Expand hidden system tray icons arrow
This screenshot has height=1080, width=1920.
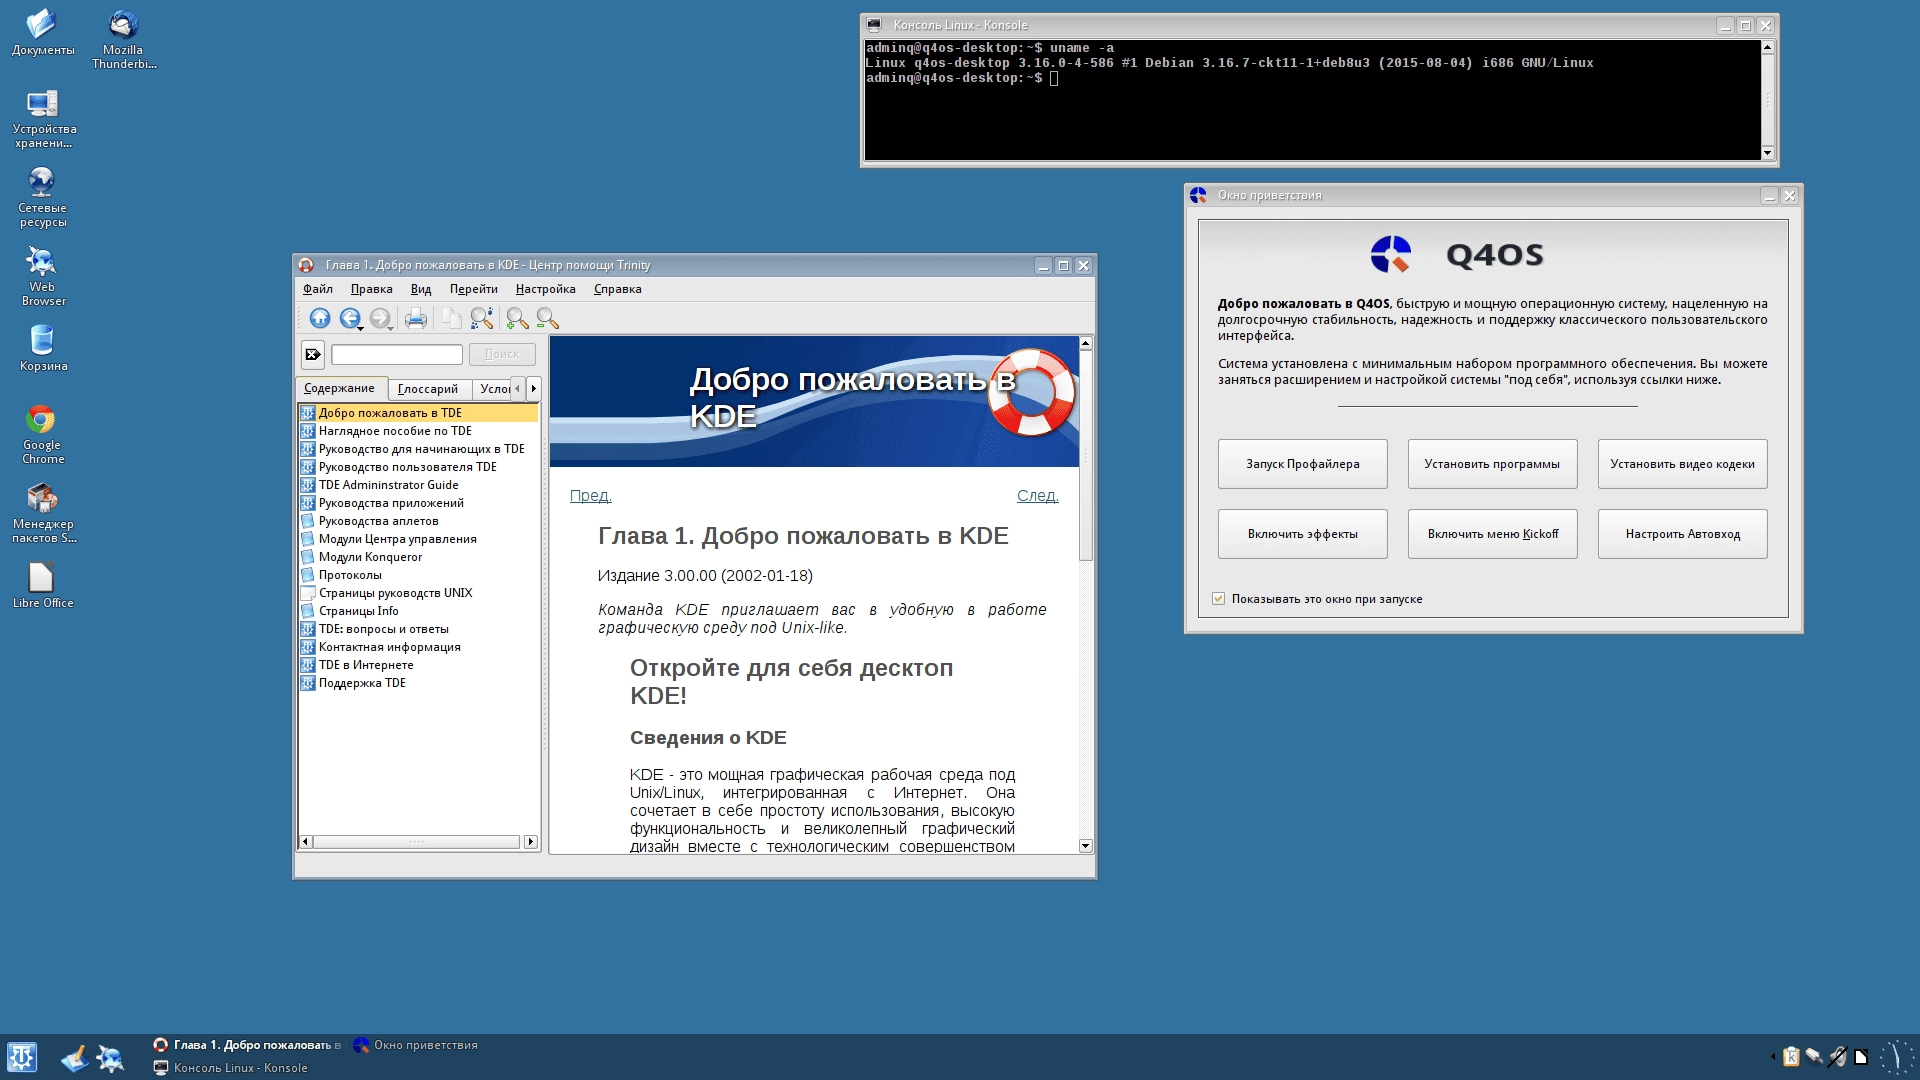coord(1773,1057)
